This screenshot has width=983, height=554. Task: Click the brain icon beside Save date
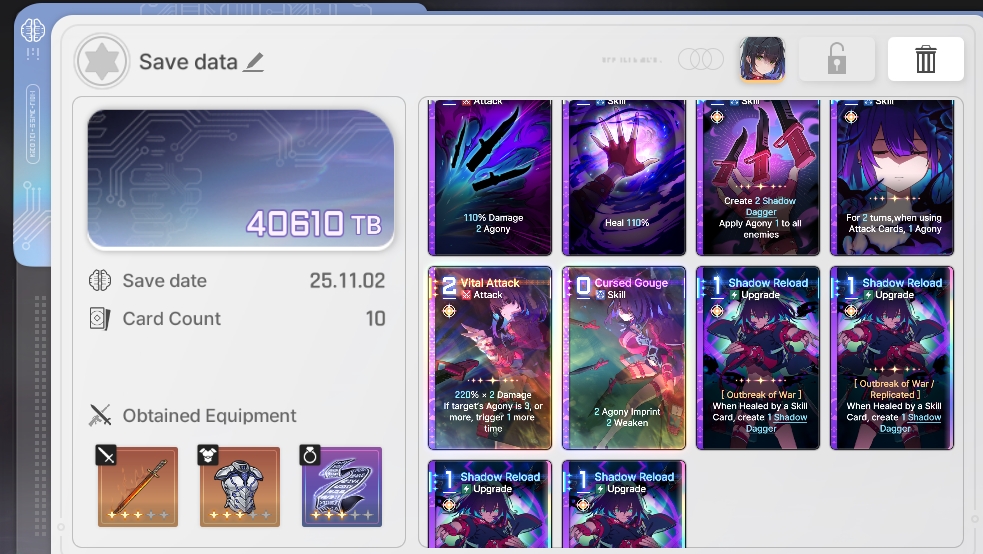[x=100, y=280]
